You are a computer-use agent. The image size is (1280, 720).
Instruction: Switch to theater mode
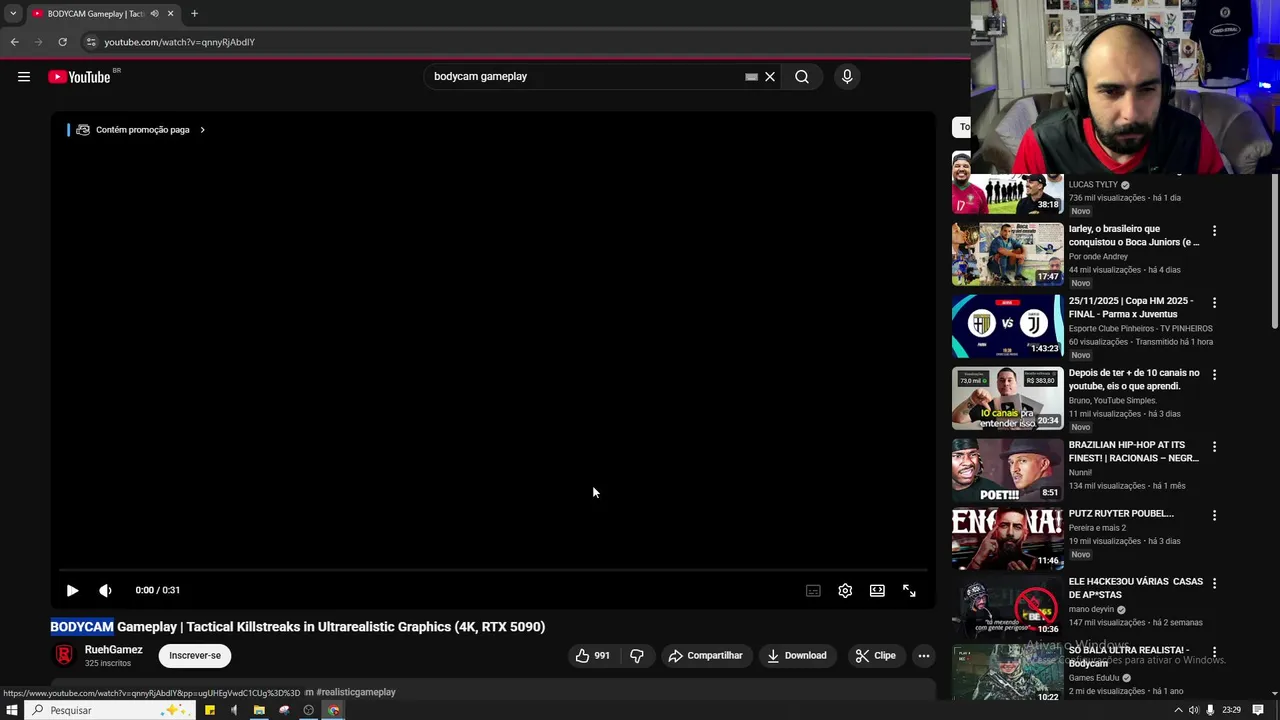877,591
